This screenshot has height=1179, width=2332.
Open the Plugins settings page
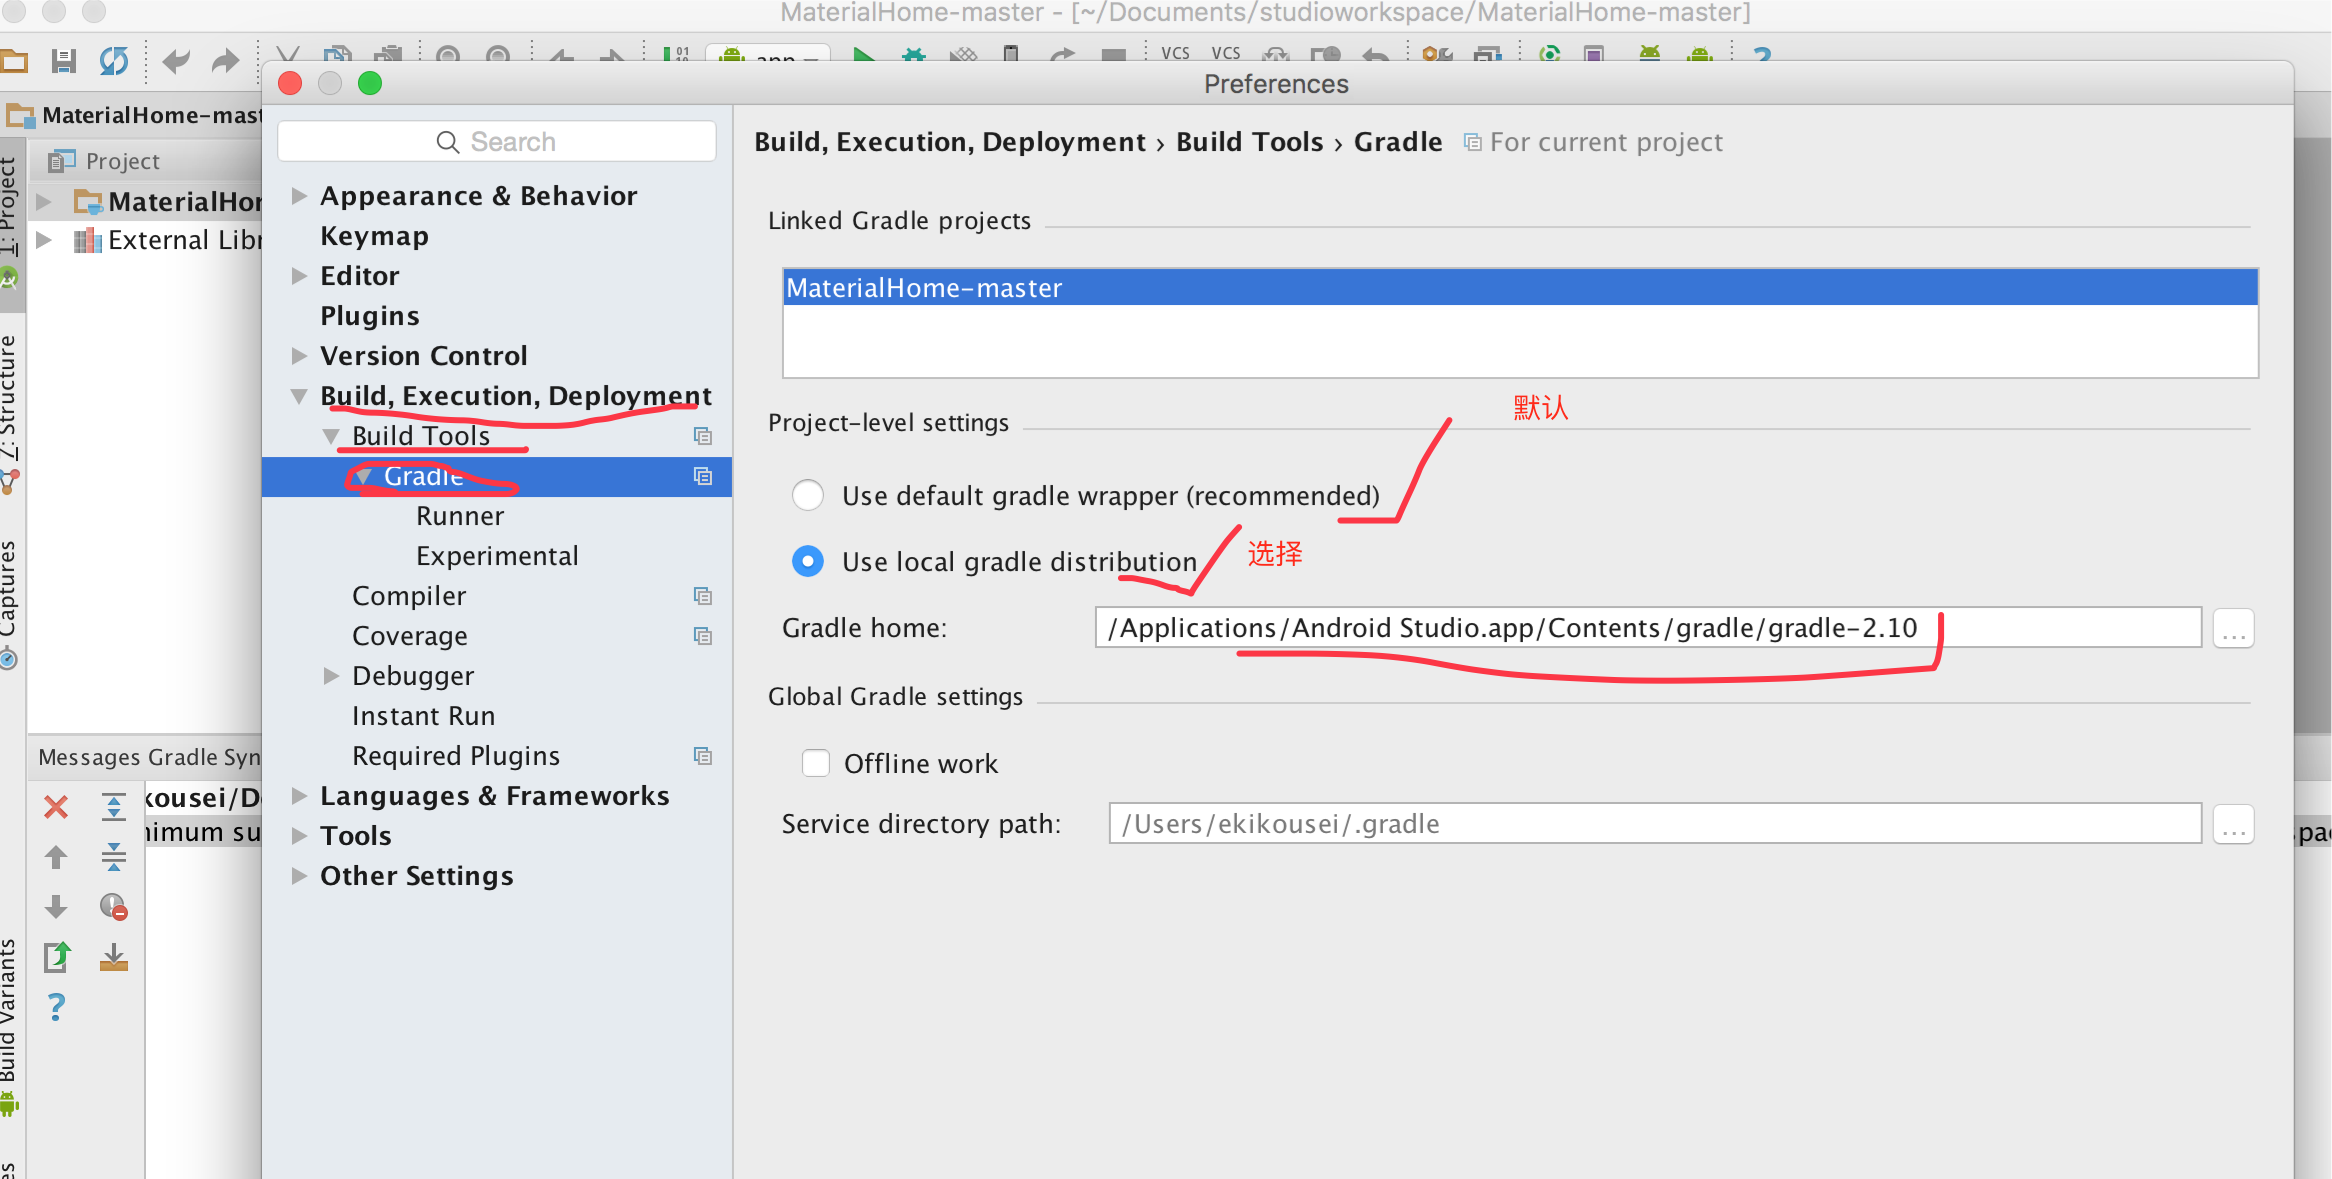pyautogui.click(x=370, y=316)
